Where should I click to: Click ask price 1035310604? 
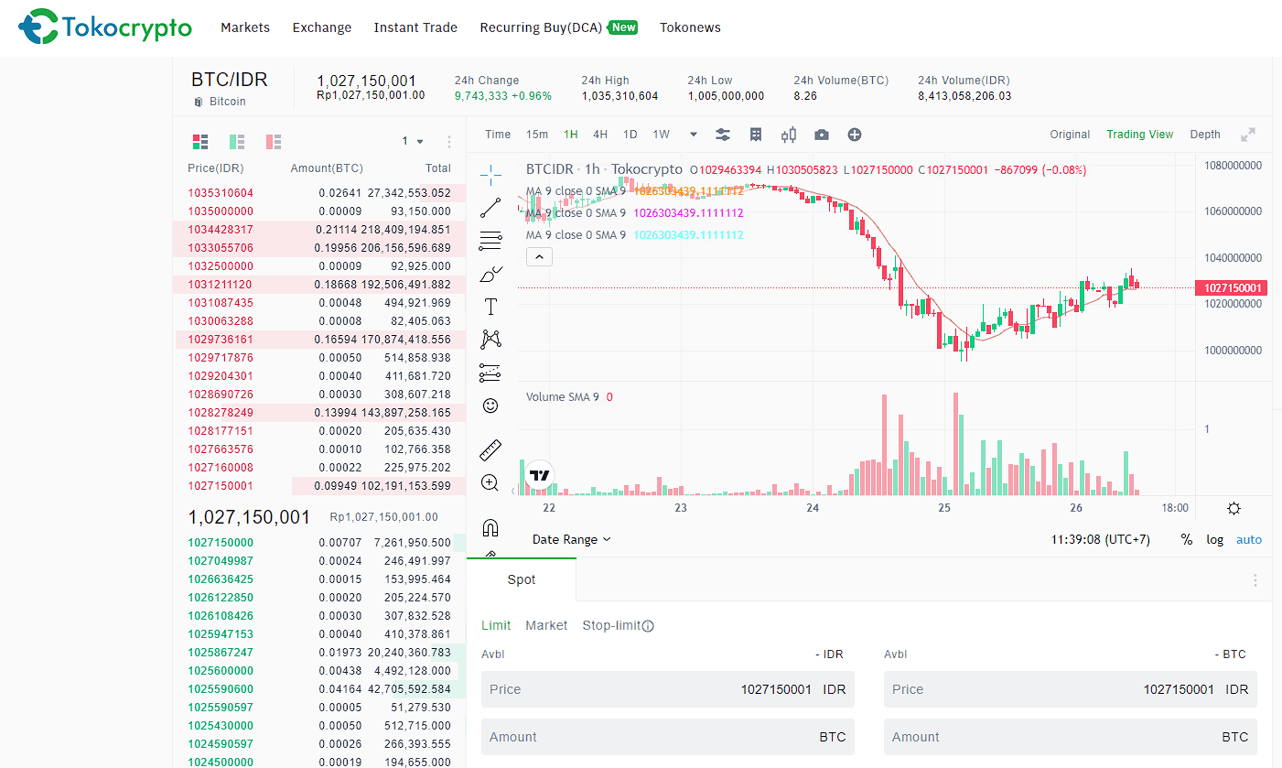tap(221, 193)
